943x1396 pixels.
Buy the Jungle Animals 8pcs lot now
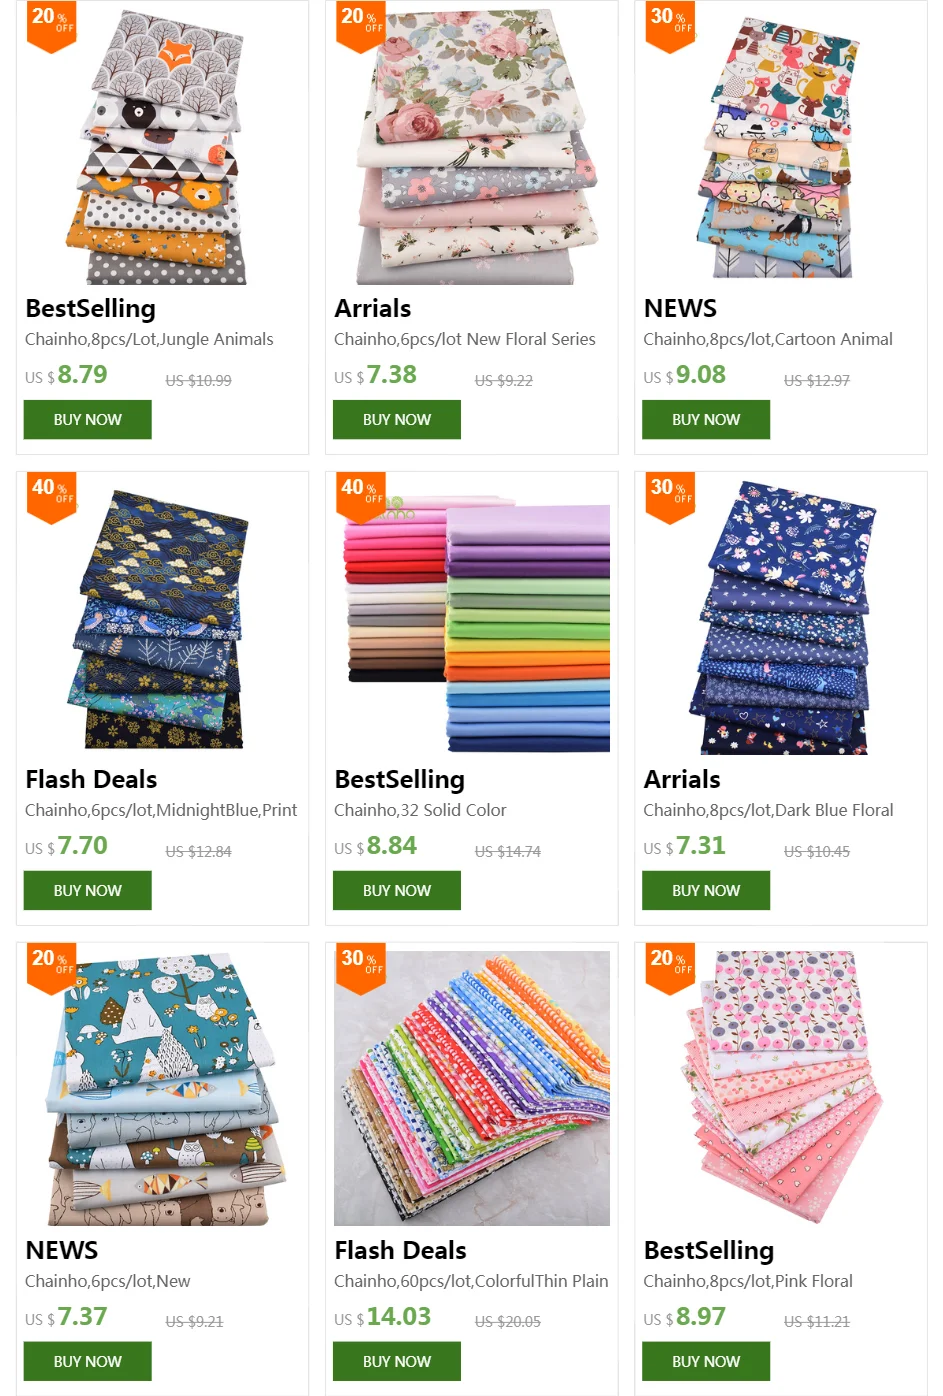88,420
